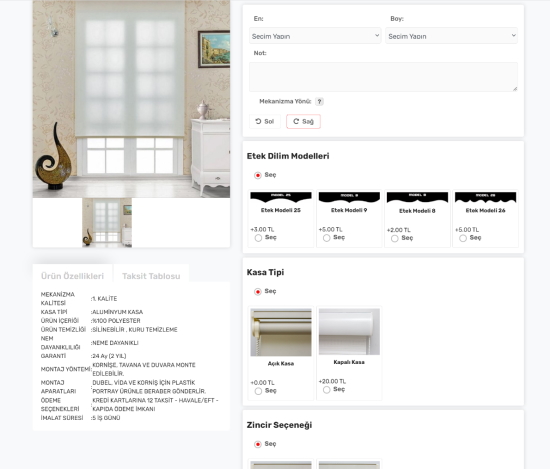Click into the Not text area

point(383,77)
